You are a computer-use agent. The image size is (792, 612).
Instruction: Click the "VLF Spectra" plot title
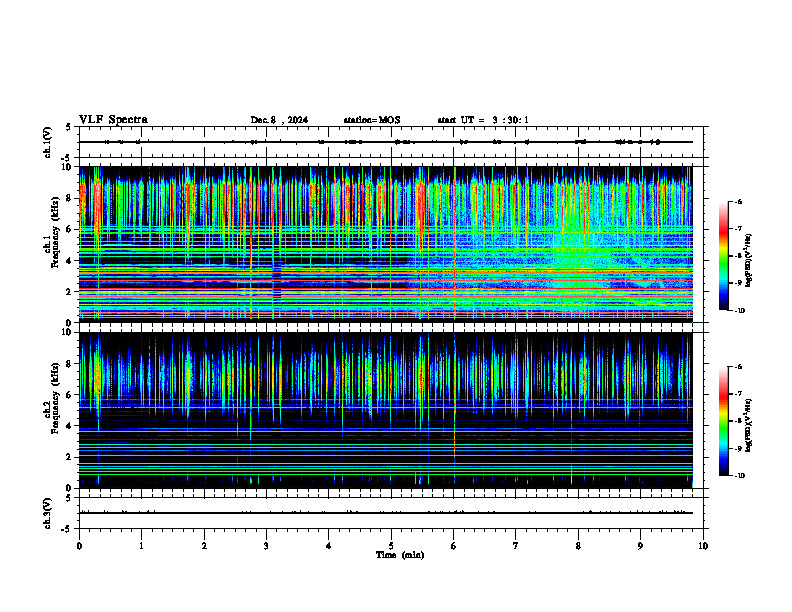113,120
